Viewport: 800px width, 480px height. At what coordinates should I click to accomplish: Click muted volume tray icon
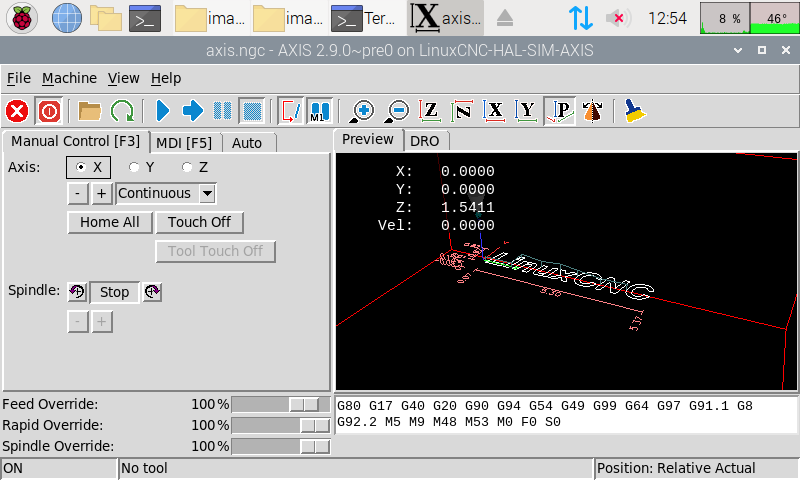[x=618, y=18]
